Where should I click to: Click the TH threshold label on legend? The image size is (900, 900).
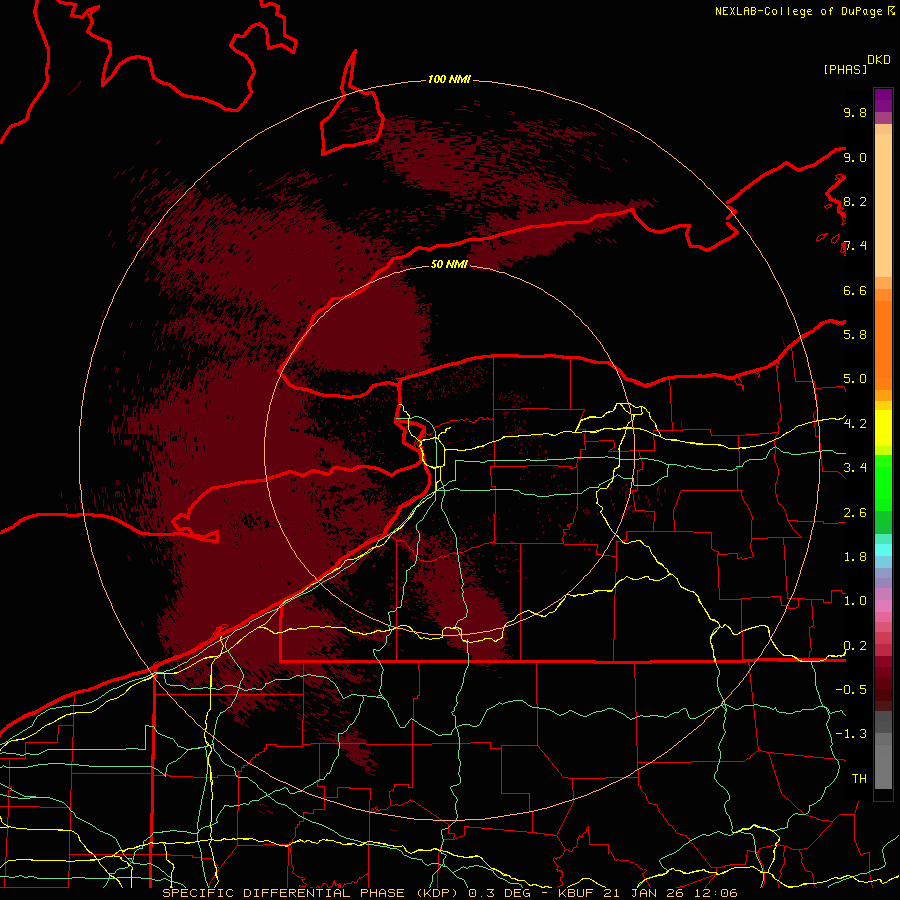[x=859, y=778]
